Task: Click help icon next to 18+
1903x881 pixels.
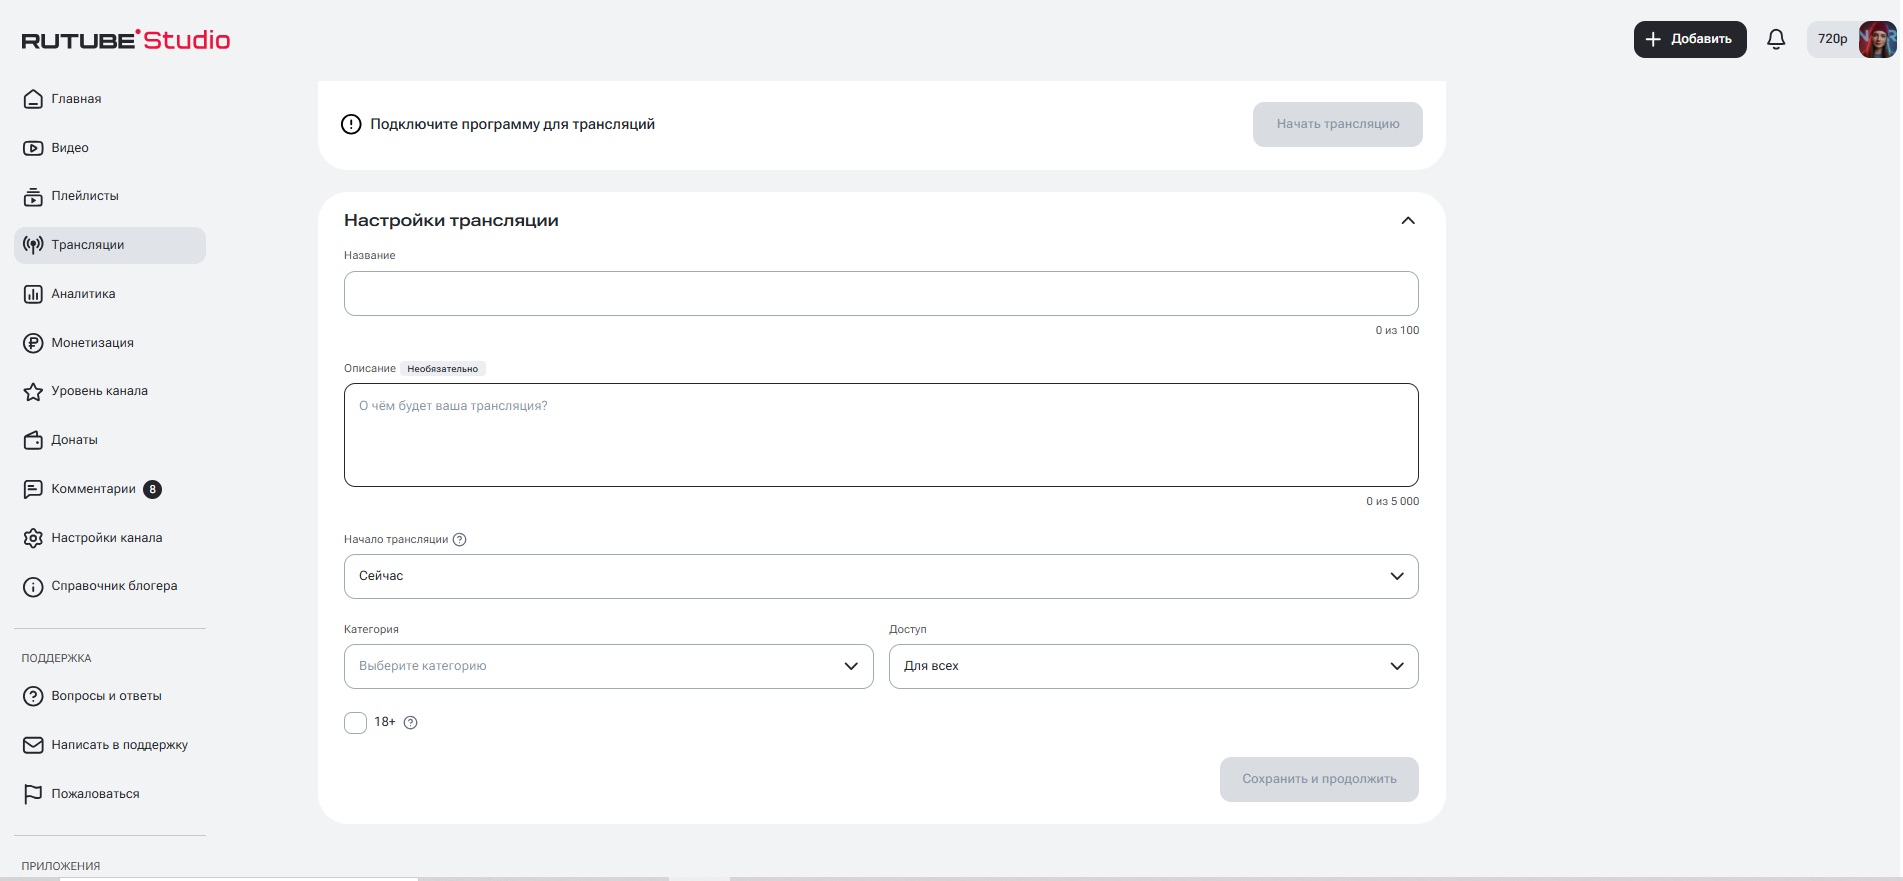Action: tap(410, 723)
